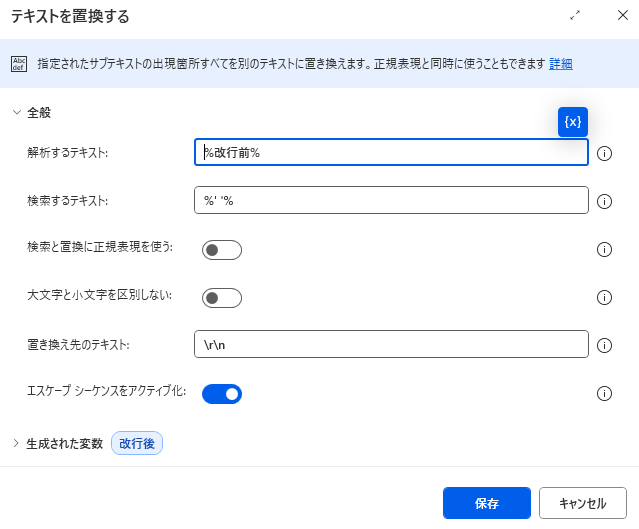Open the 詳細 link
This screenshot has width=639, height=529.
[561, 64]
